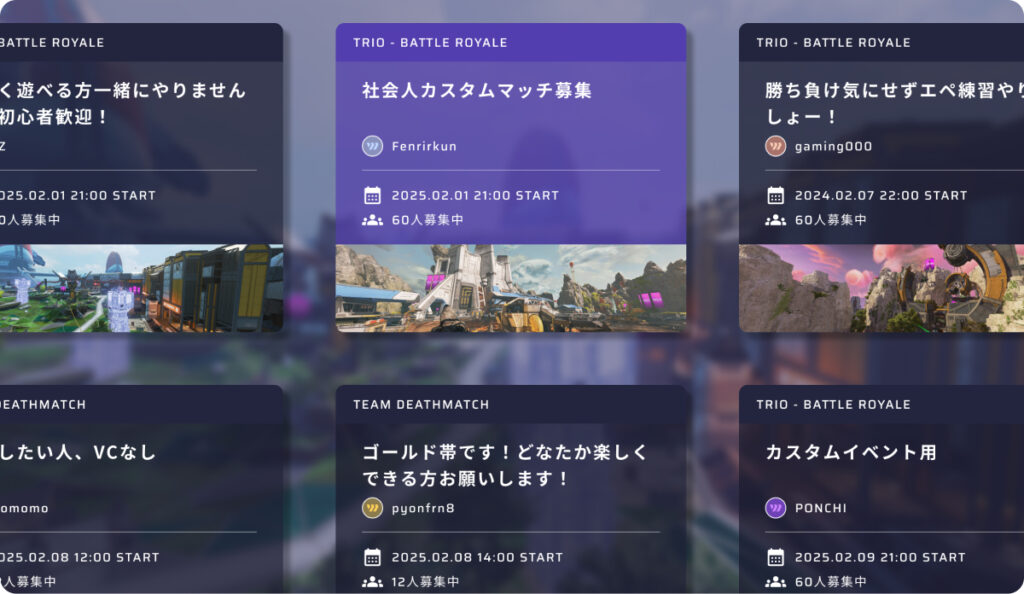Image resolution: width=1024 pixels, height=594 pixels.
Task: Click the username text gaming000
Action: 832,145
